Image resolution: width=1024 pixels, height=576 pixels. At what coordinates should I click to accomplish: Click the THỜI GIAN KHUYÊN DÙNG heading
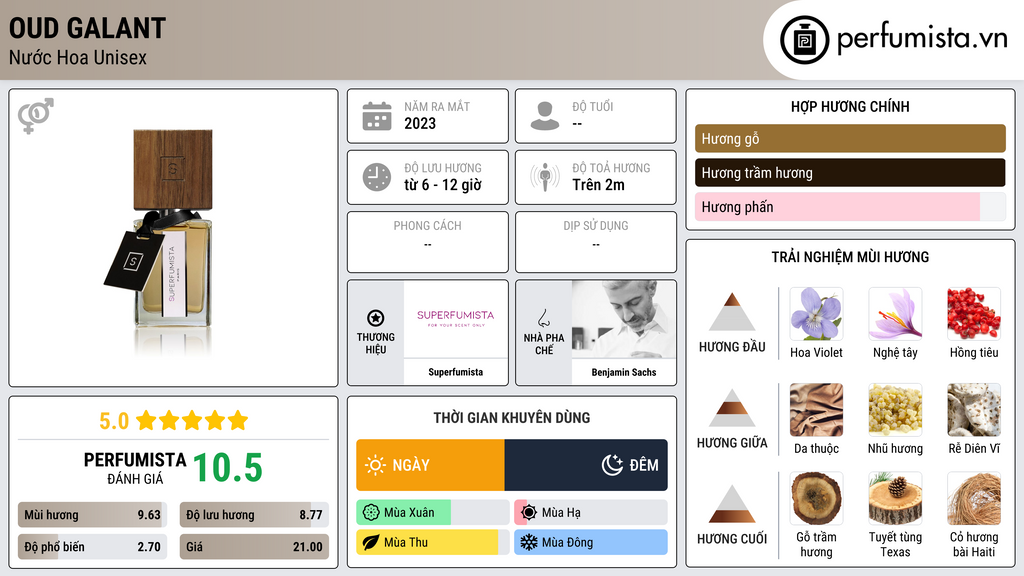(512, 418)
